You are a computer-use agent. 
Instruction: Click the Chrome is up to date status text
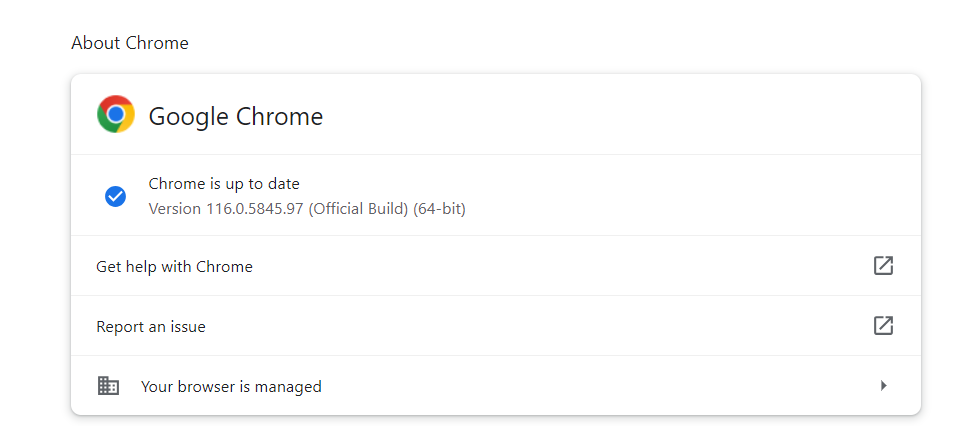pos(224,184)
